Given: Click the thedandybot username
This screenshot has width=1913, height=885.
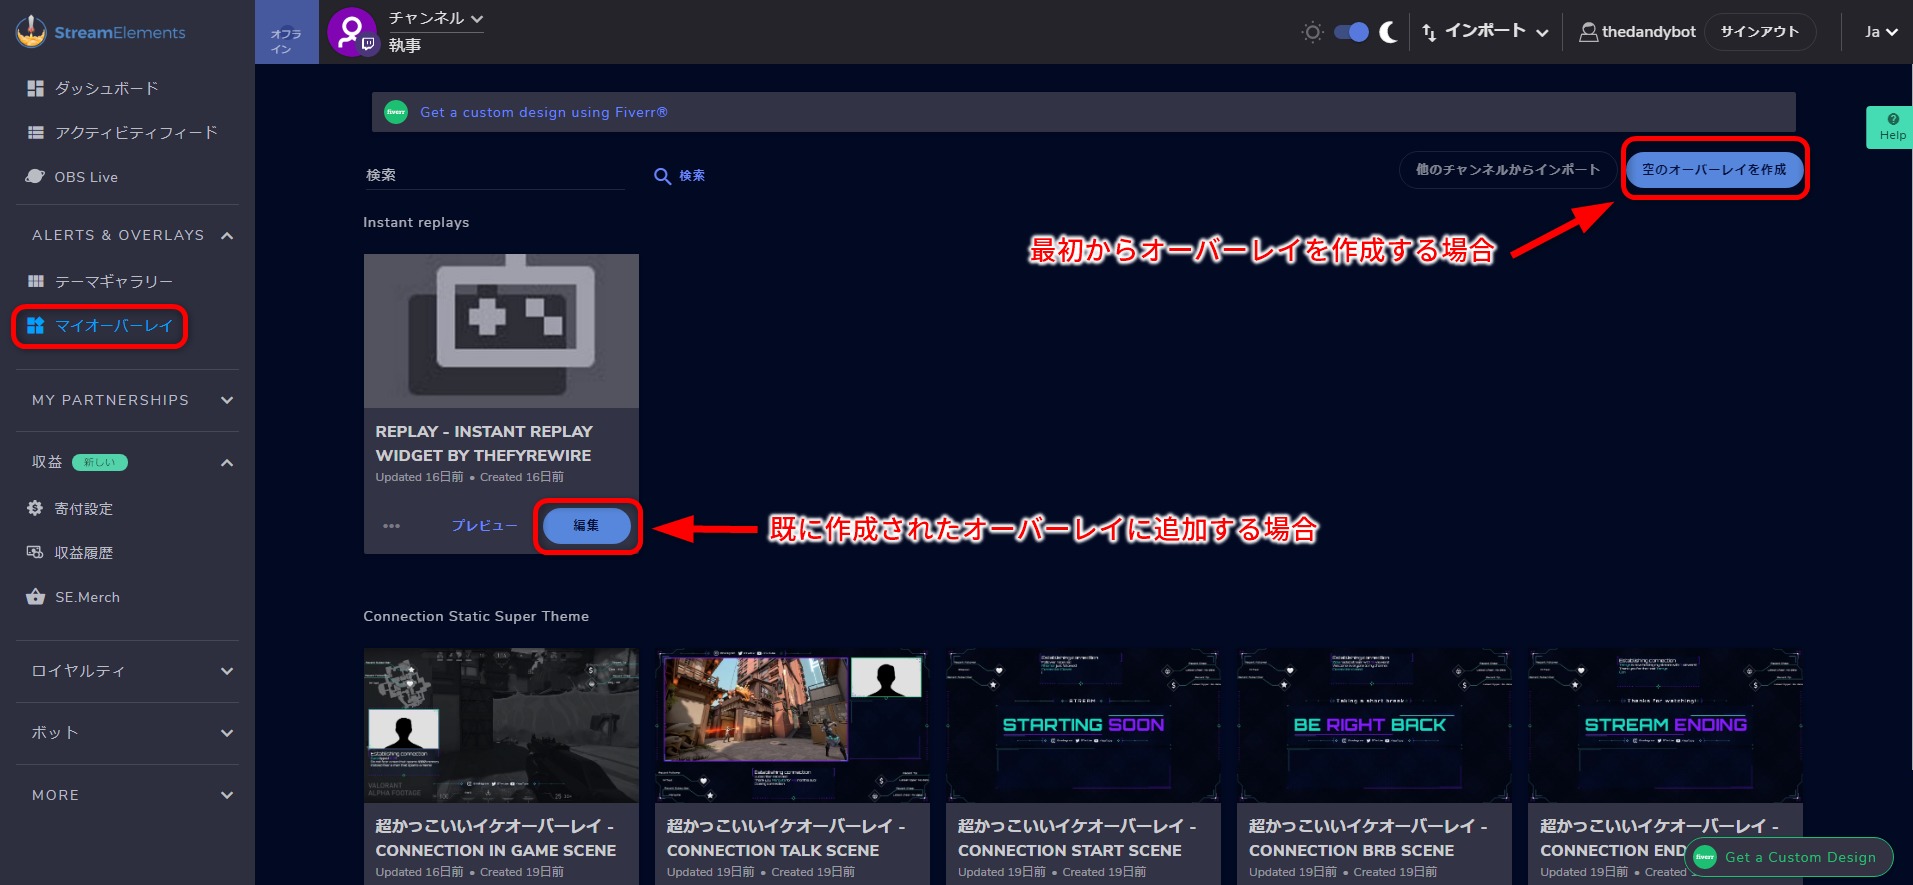Looking at the screenshot, I should (1649, 32).
